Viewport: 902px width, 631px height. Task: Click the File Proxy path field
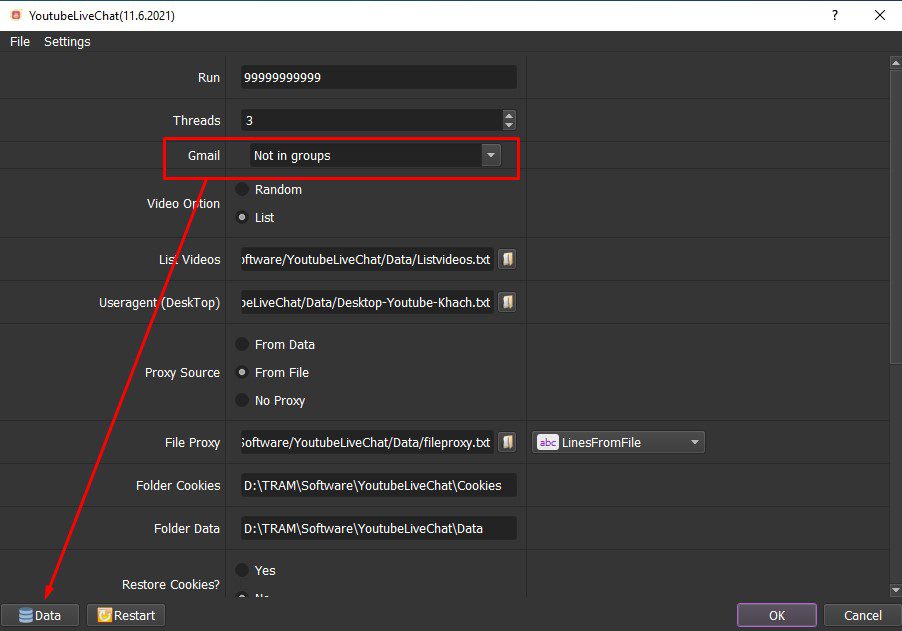pos(367,442)
